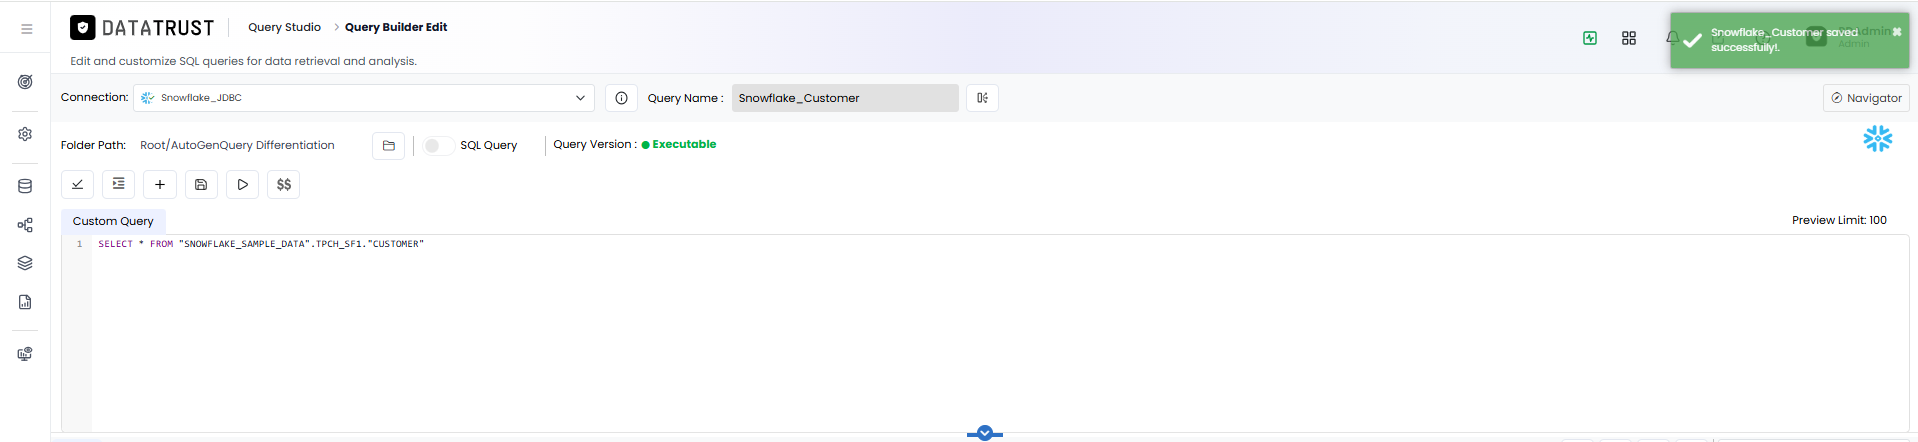Open the Navigator panel
Viewport: 1918px width, 442px height.
pyautogui.click(x=1866, y=98)
